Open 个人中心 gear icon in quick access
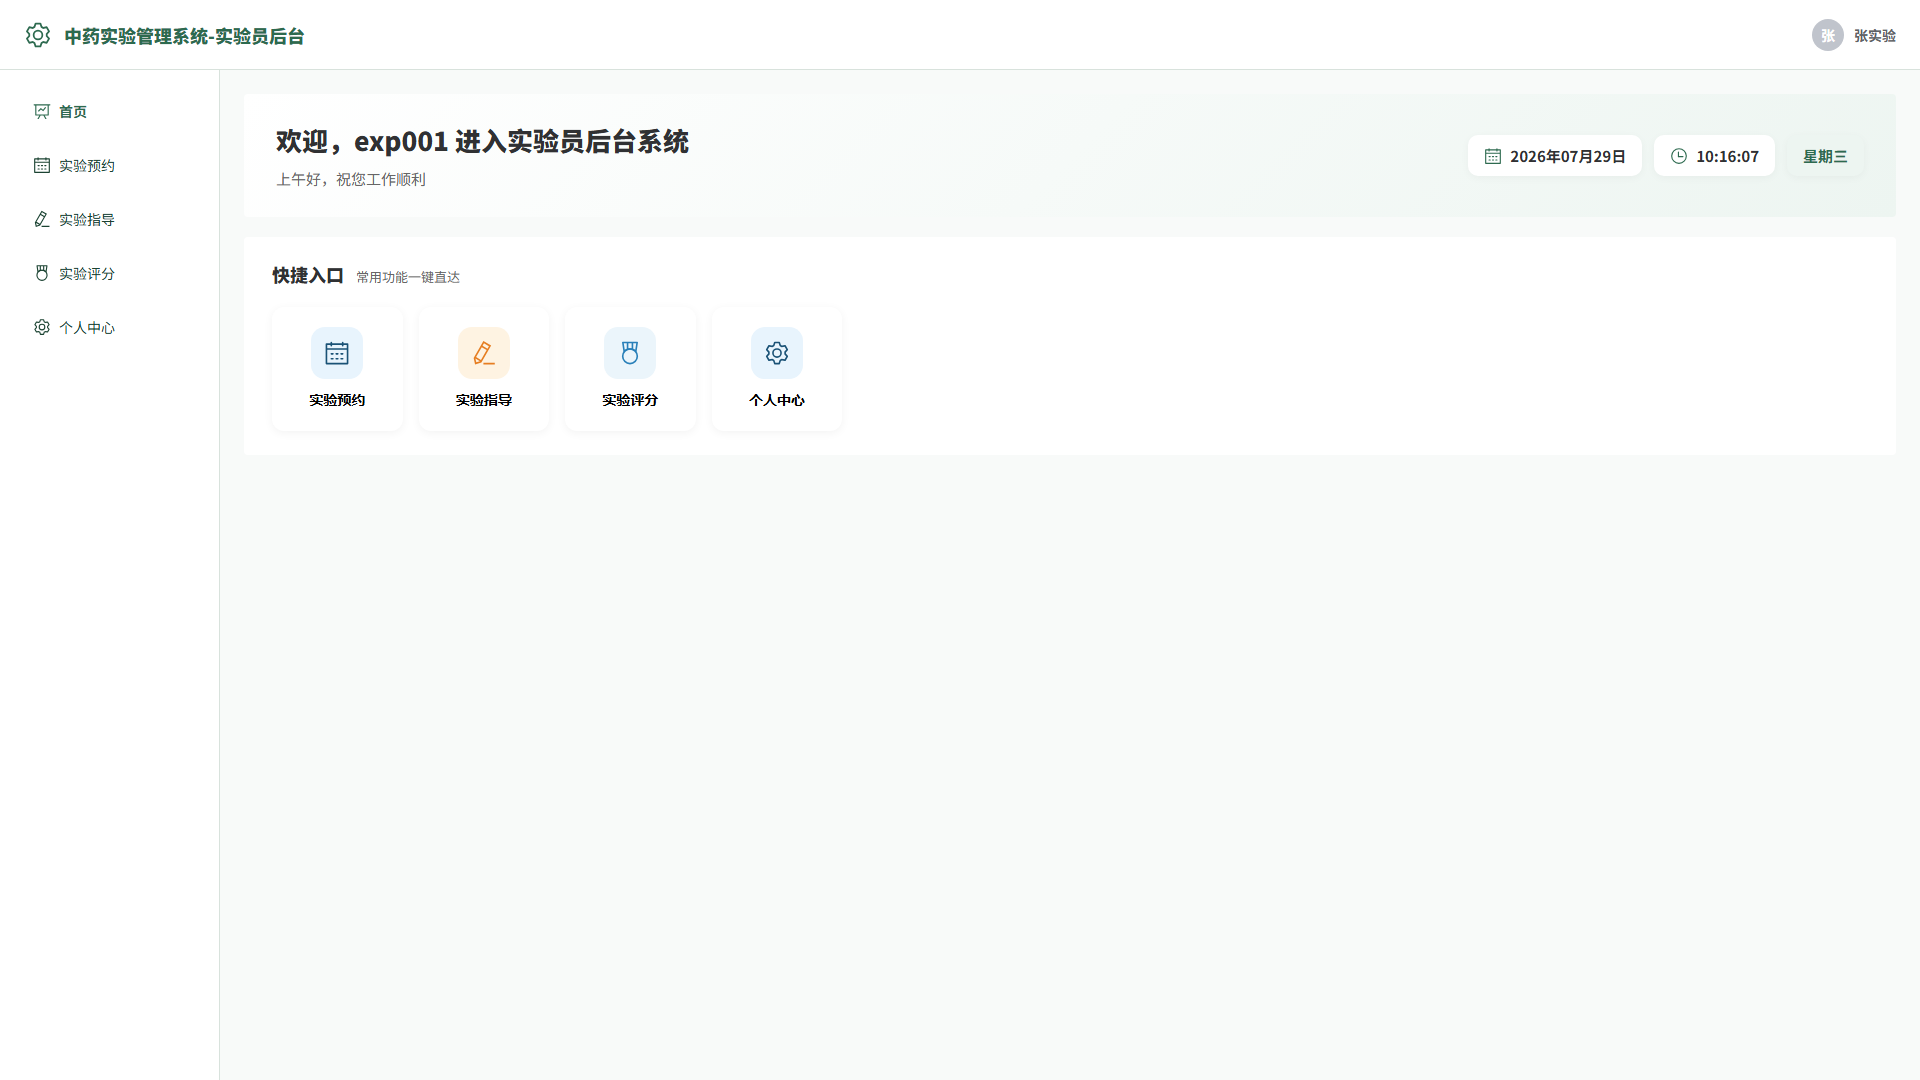The image size is (1920, 1080). (x=777, y=353)
